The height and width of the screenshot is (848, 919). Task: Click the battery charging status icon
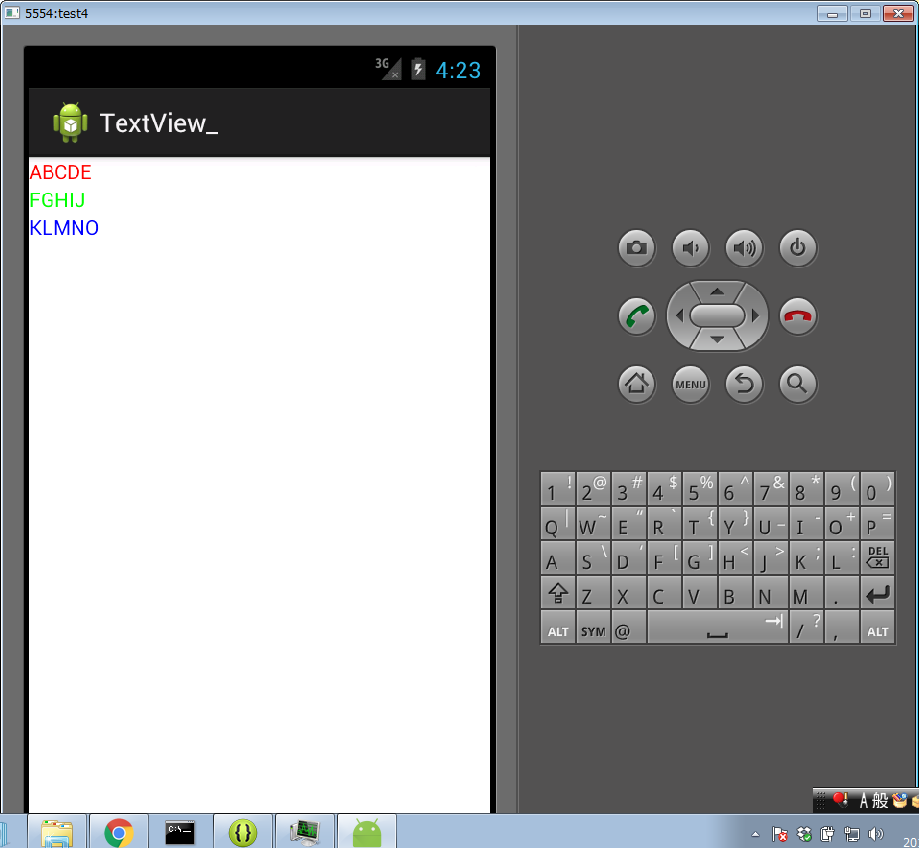[x=418, y=69]
